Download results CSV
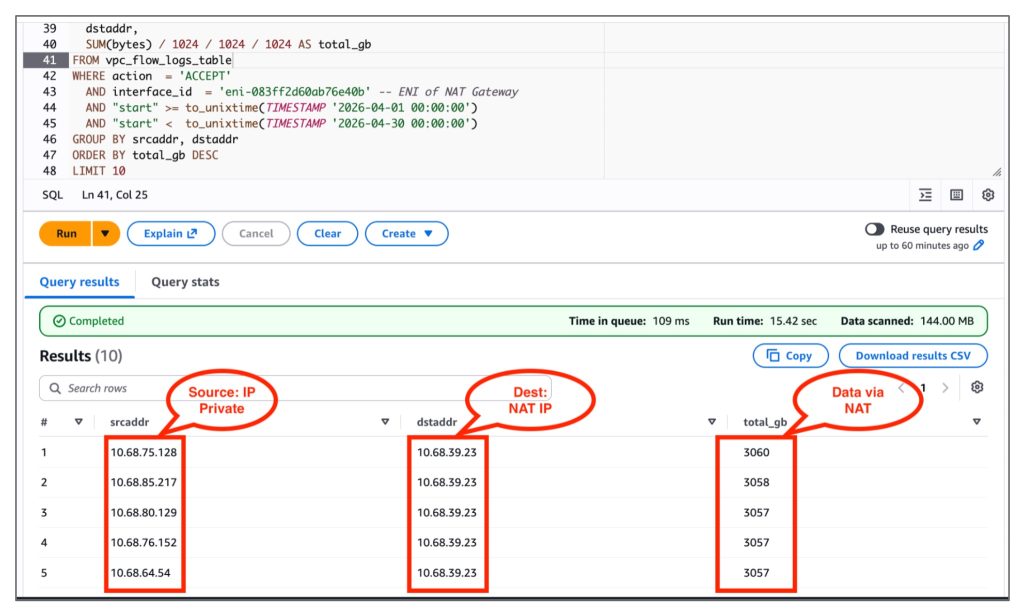This screenshot has width=1024, height=611. click(913, 356)
